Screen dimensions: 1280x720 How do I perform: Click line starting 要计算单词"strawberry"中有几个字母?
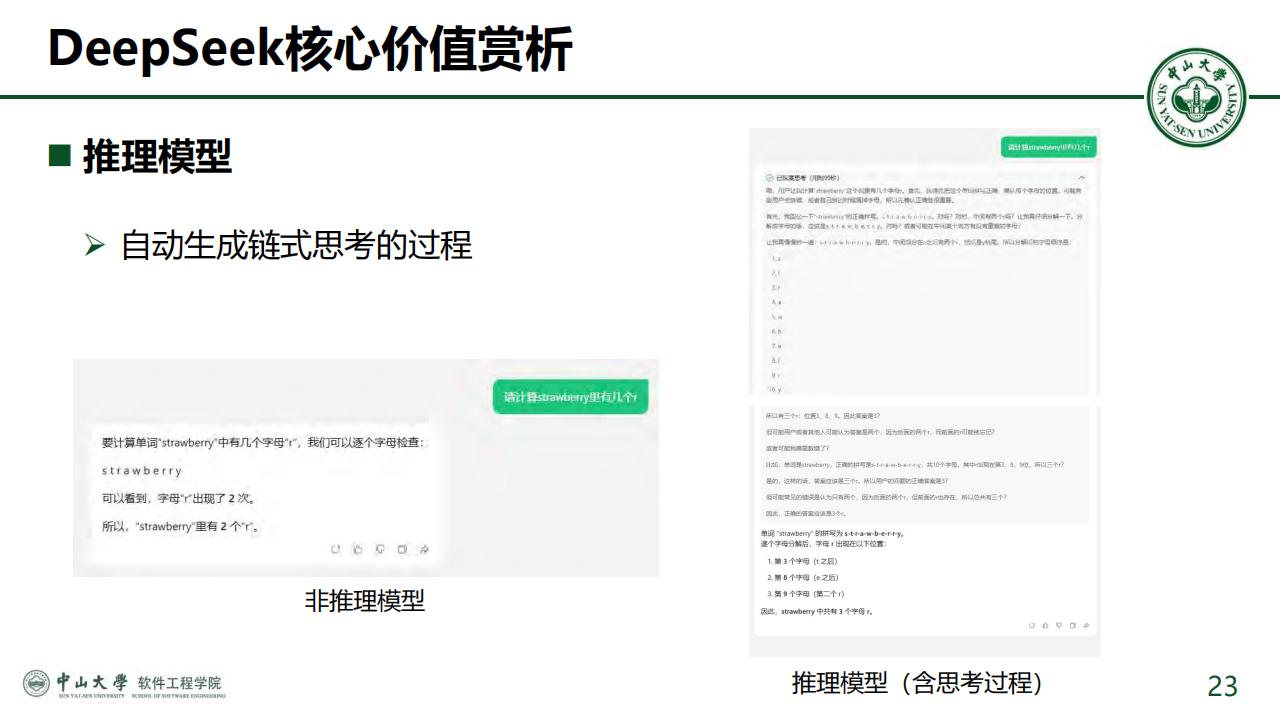[x=264, y=442]
